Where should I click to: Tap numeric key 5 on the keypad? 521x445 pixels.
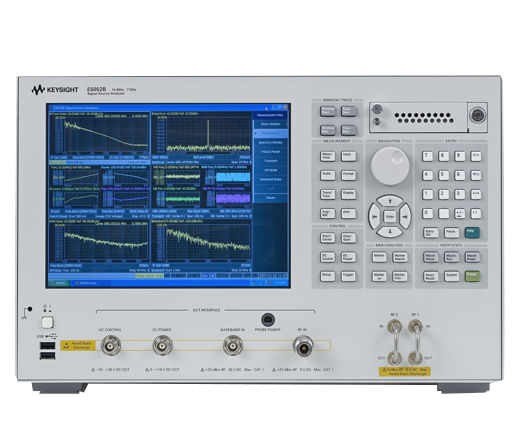[x=443, y=175]
